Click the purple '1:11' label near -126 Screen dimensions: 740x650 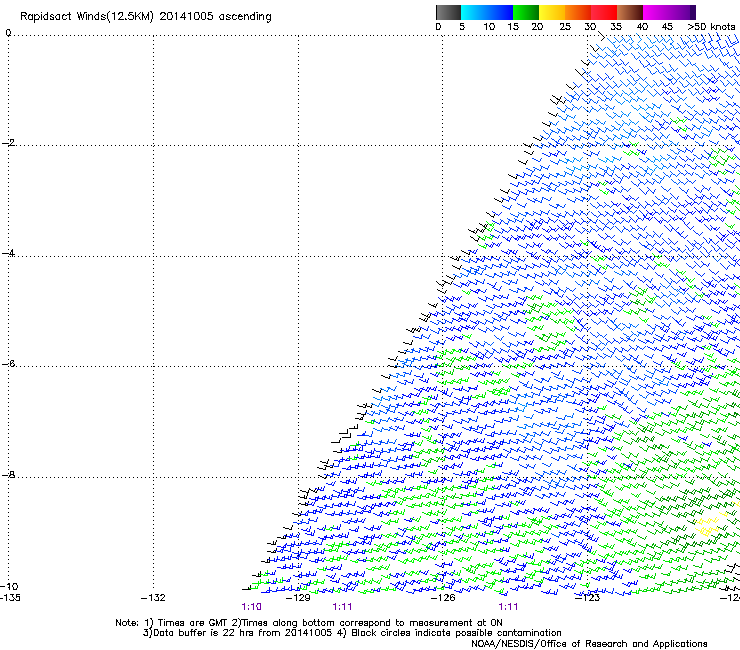508,607
